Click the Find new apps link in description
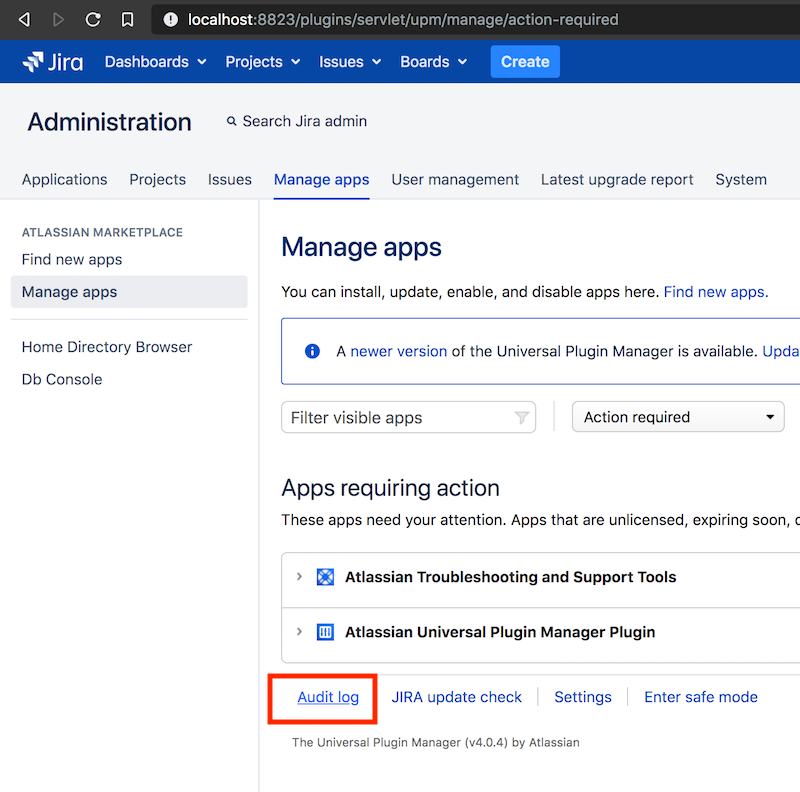 point(715,292)
